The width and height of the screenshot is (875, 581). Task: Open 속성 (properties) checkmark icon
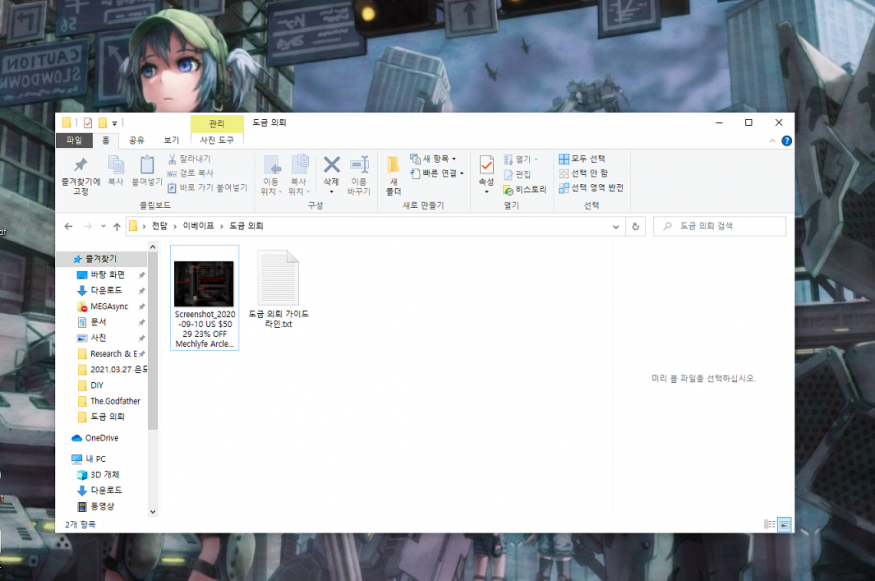click(486, 165)
